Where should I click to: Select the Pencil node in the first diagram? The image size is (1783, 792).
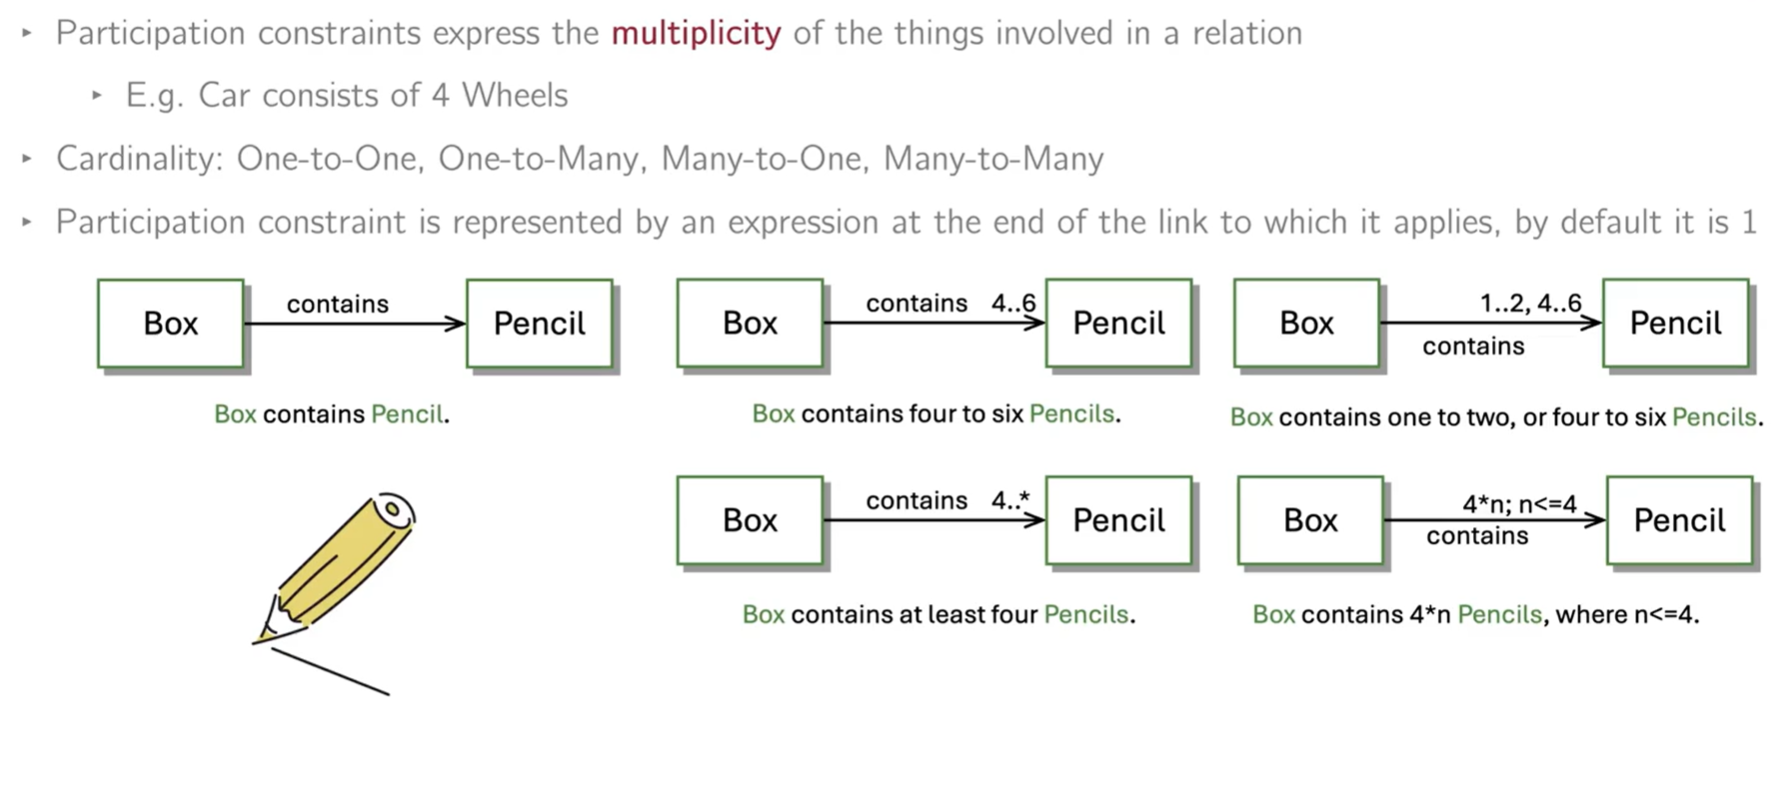point(539,324)
